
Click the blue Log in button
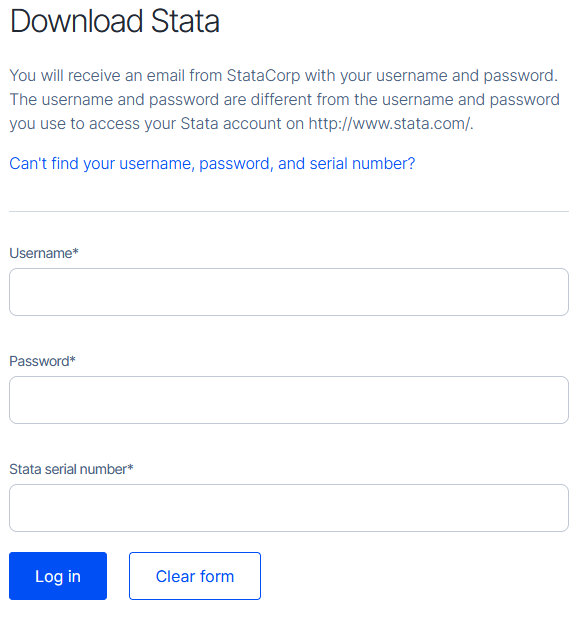pos(58,576)
